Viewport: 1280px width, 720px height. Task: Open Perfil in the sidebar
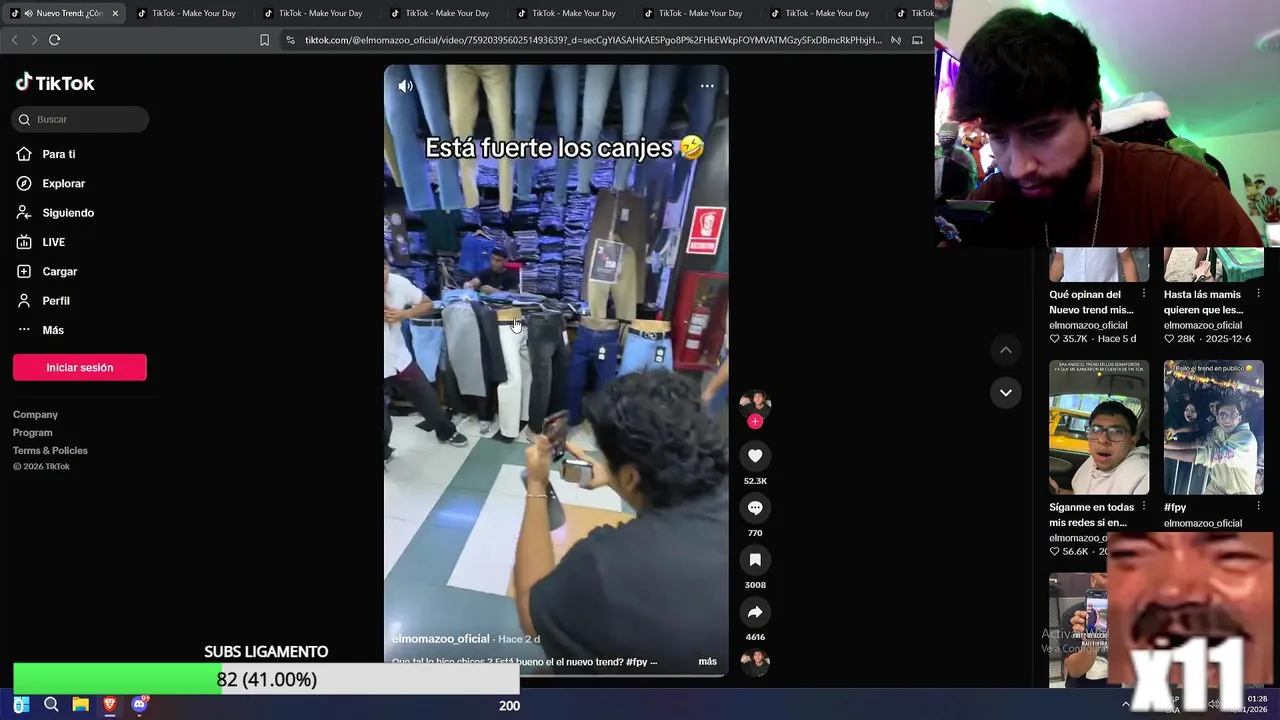pyautogui.click(x=56, y=301)
